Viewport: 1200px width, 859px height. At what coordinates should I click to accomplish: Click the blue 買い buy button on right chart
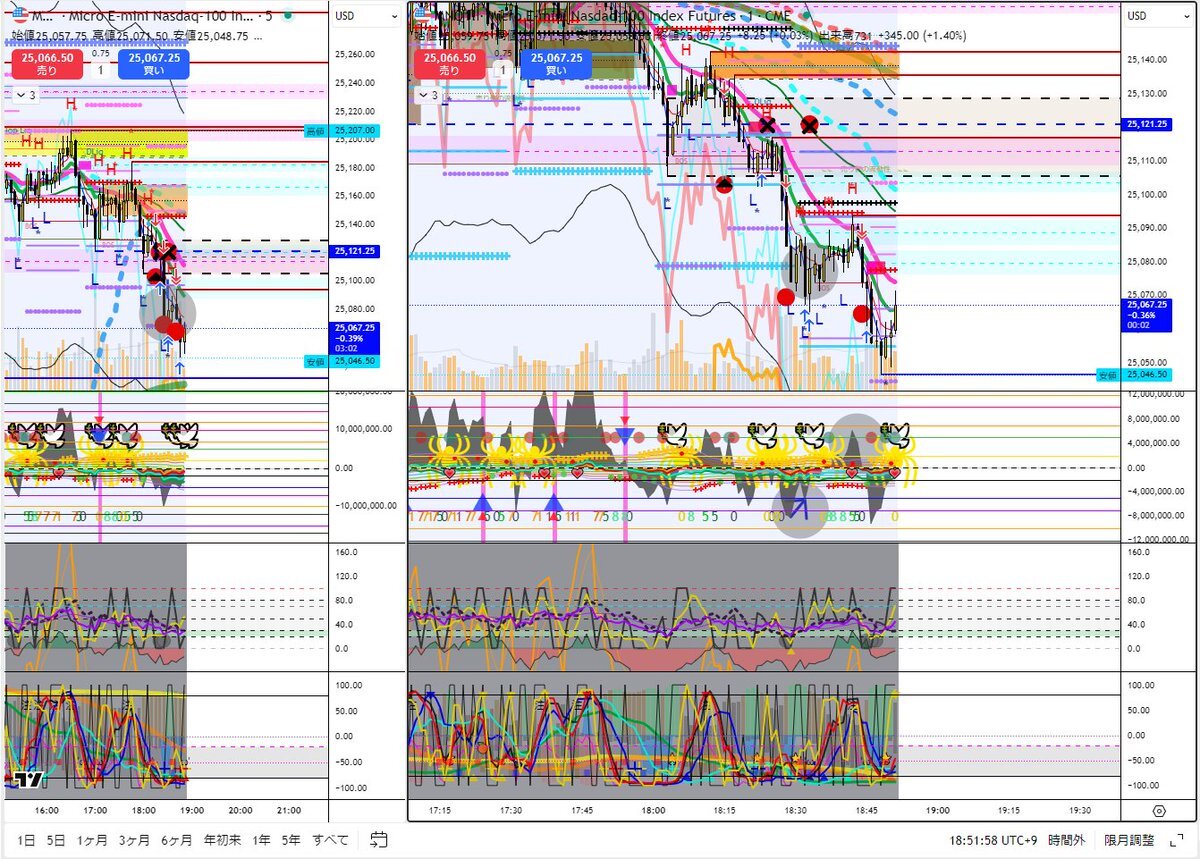click(x=554, y=65)
